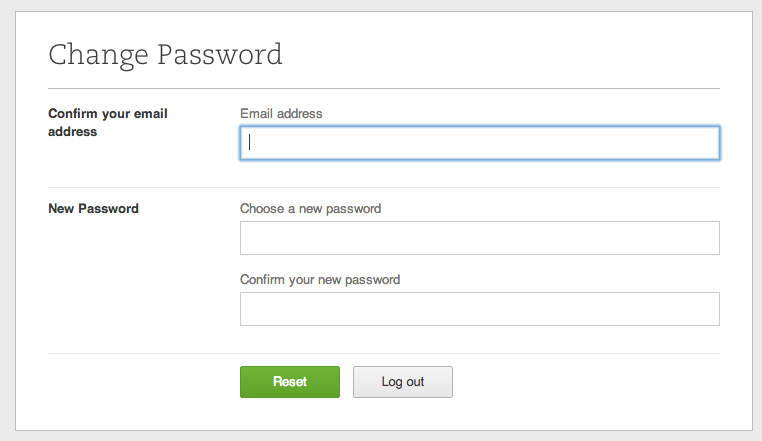Click the bold 'New Password' section label
Viewport: 762px width, 441px height.
click(93, 209)
